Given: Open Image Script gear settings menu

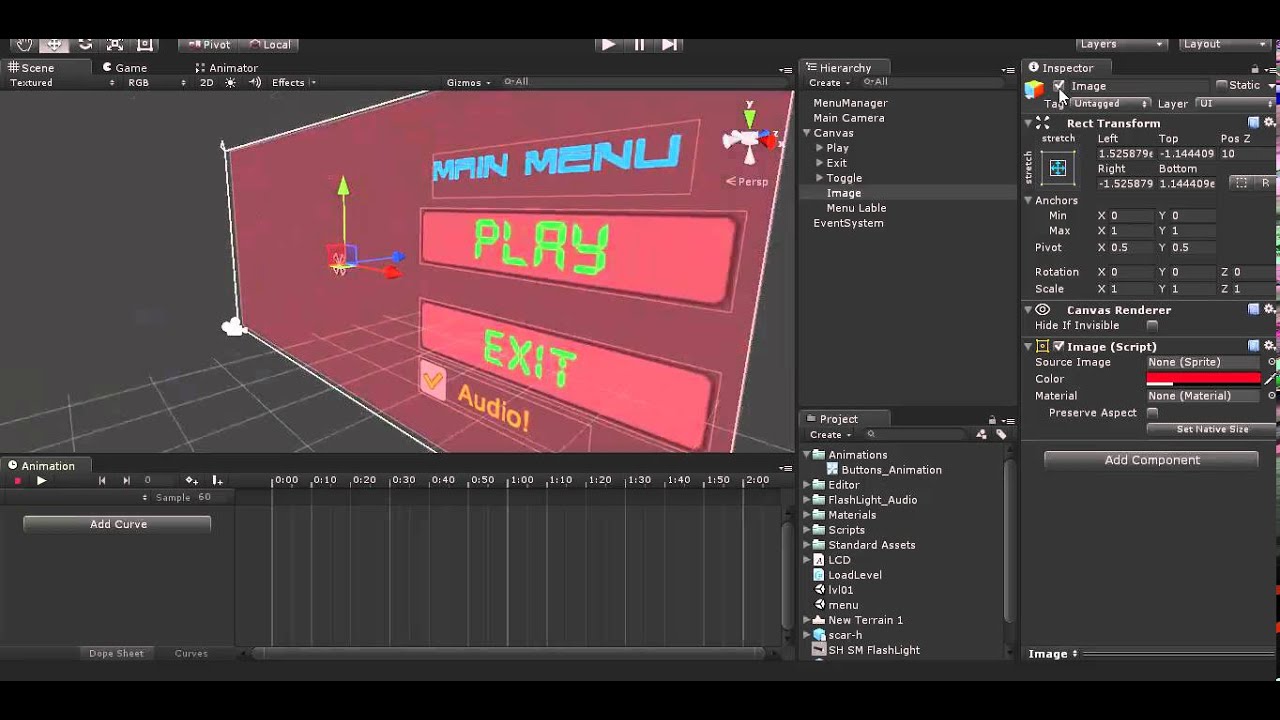Looking at the screenshot, I should coord(1270,346).
